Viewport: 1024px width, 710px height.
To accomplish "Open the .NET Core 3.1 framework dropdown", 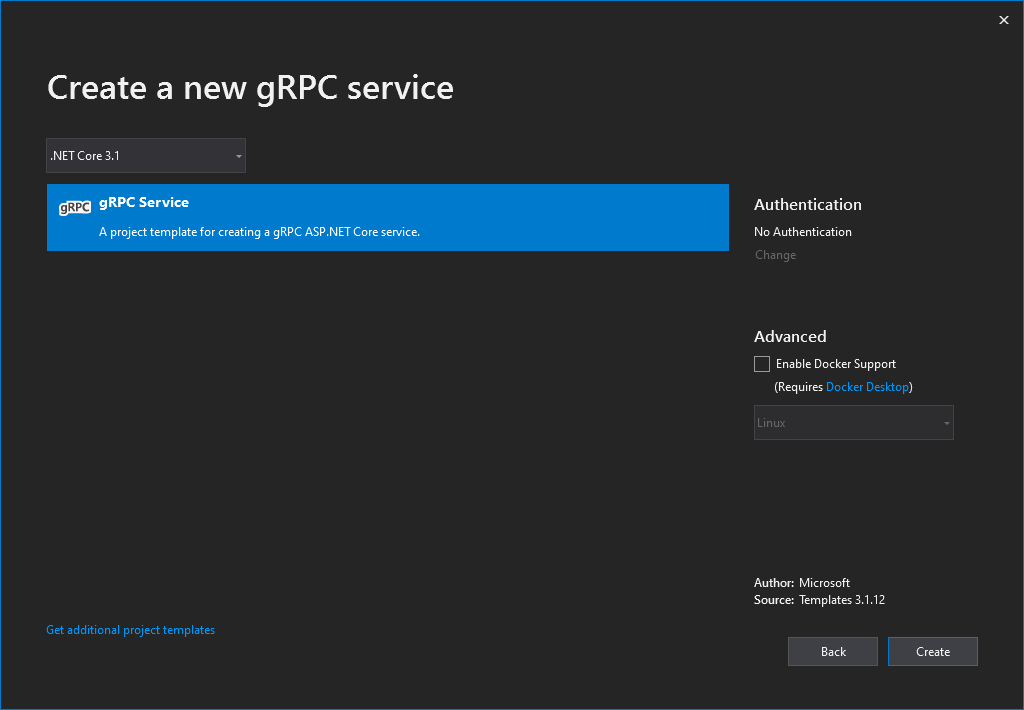I will click(146, 155).
